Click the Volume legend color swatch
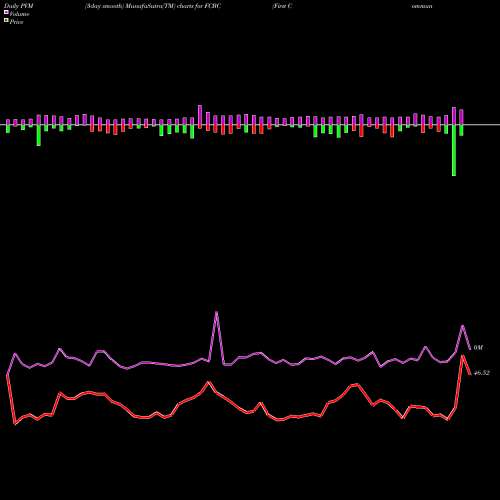Image resolution: width=500 pixels, height=500 pixels. pos(6,12)
